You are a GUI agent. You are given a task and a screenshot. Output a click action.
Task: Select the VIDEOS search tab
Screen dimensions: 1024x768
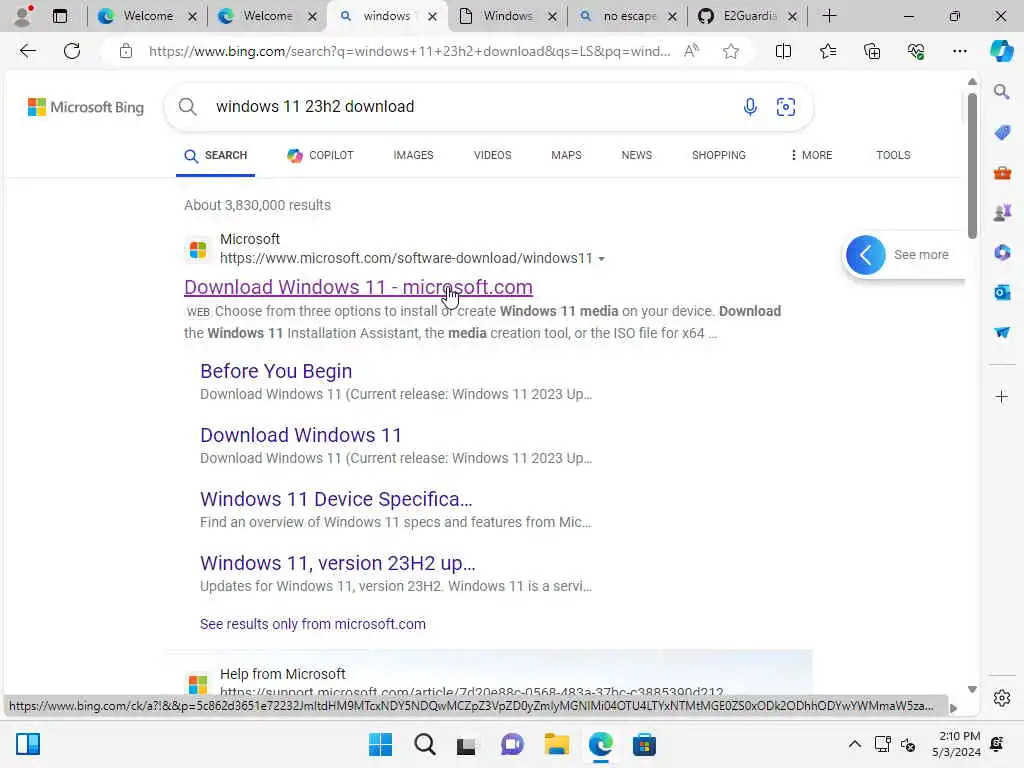click(492, 155)
